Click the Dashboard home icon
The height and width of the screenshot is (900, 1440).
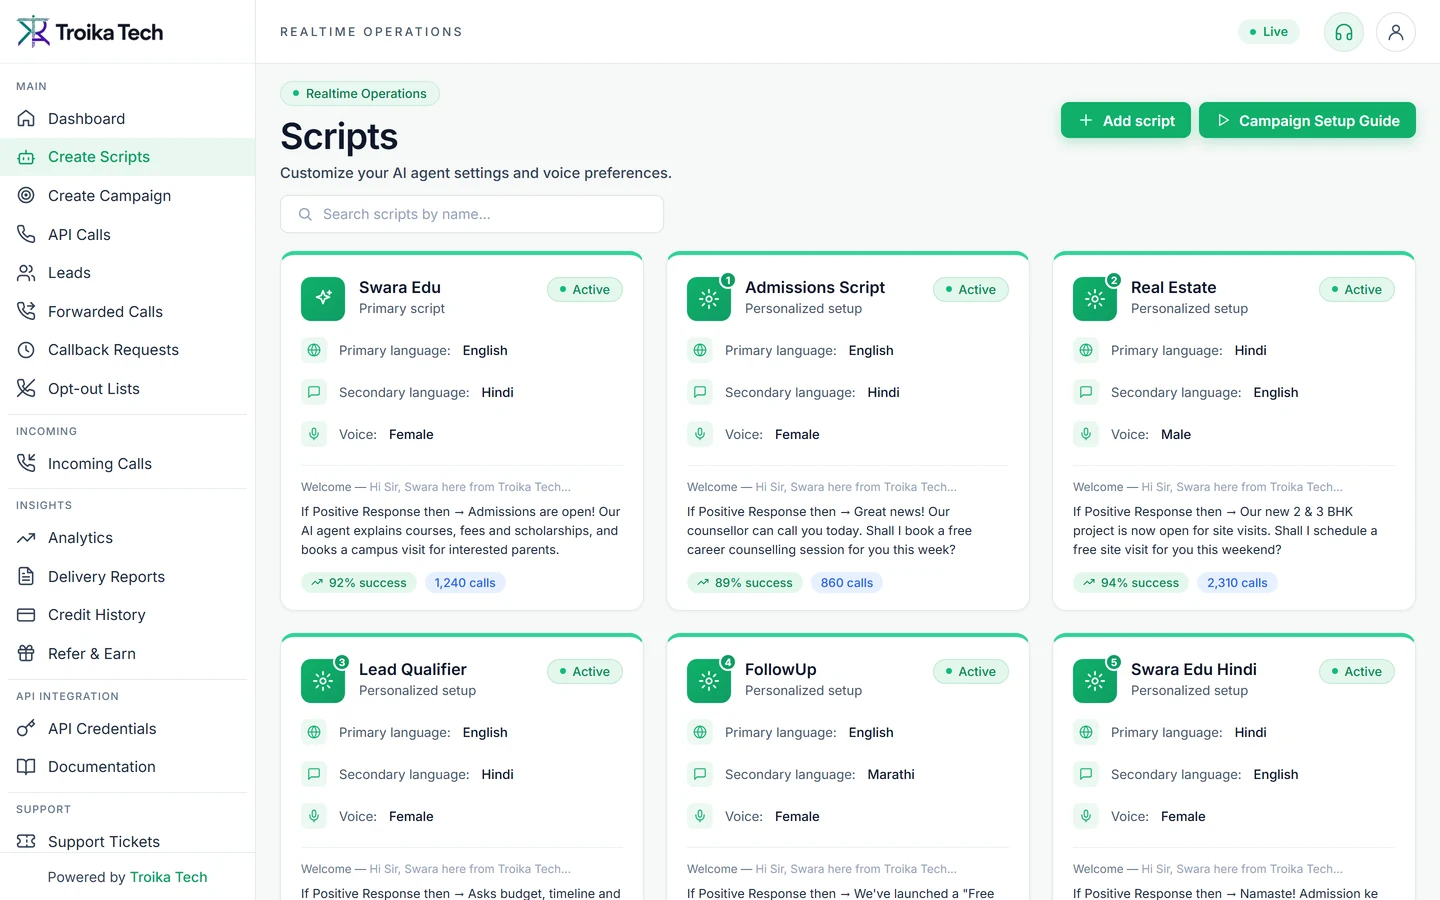coord(26,119)
